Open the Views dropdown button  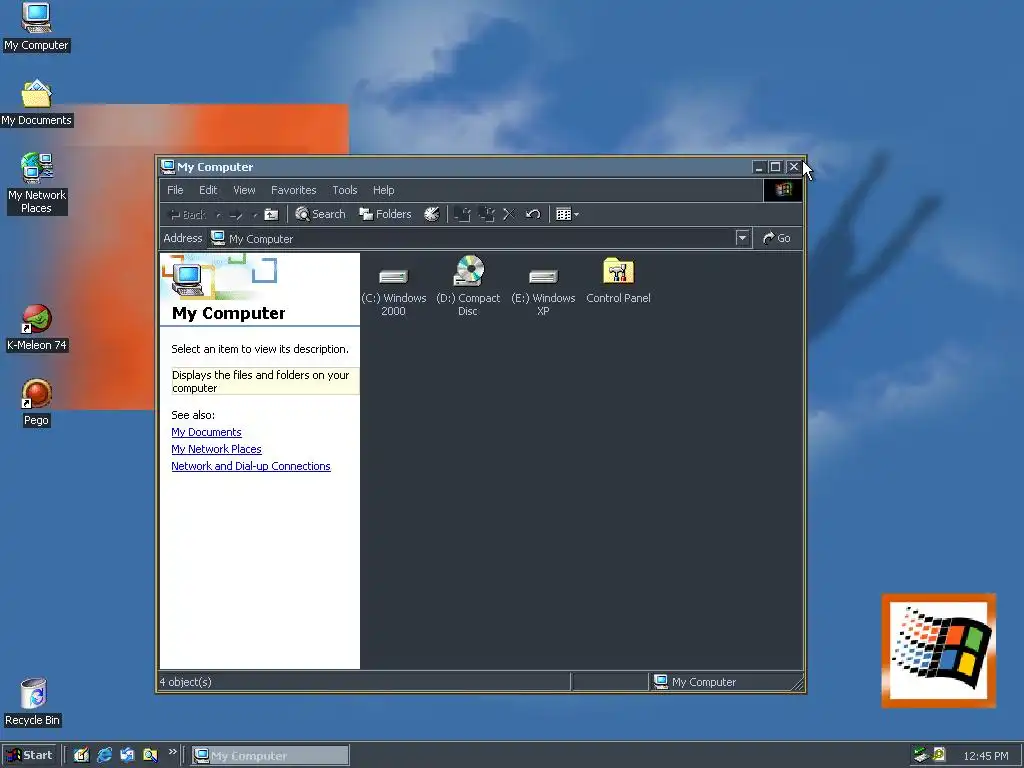pyautogui.click(x=567, y=214)
